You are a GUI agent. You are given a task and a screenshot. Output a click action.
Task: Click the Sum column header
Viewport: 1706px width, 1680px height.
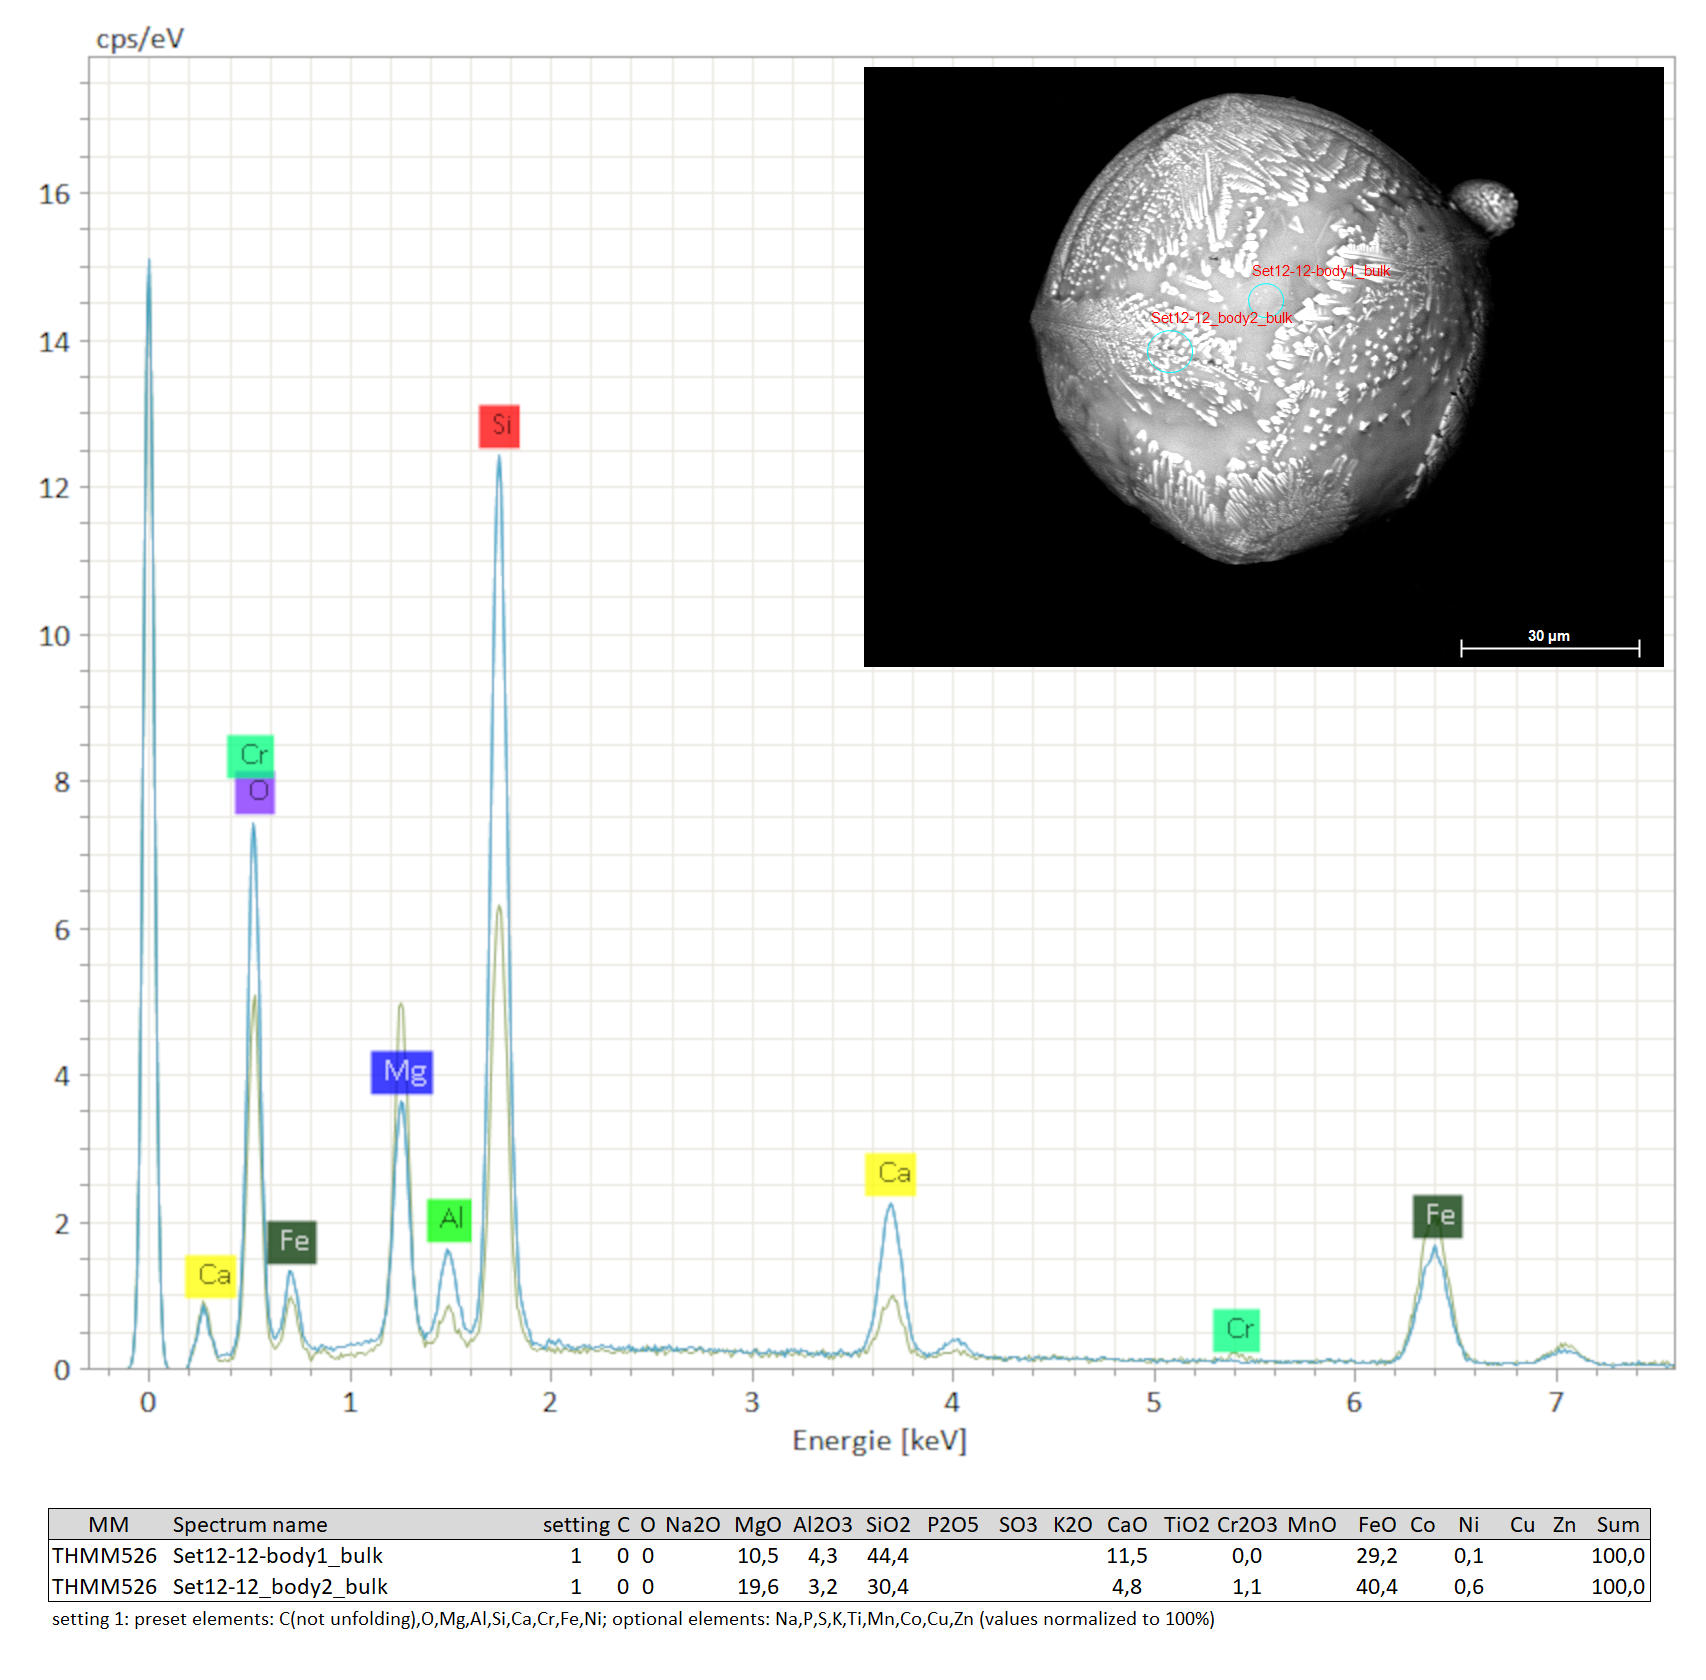point(1617,1524)
